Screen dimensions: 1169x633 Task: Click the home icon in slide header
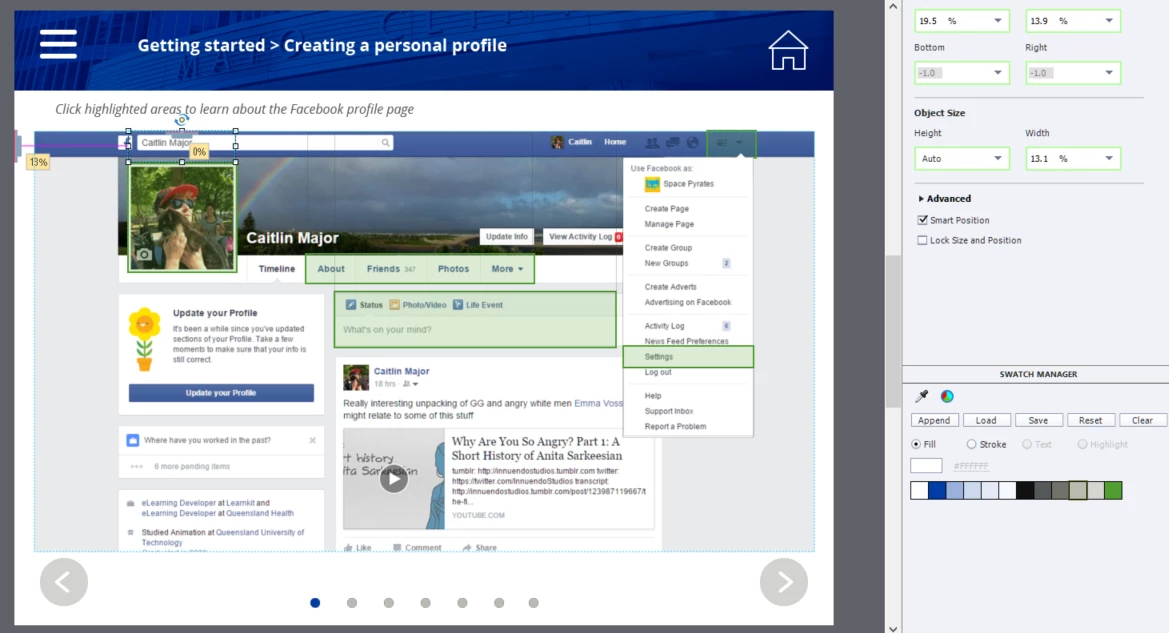[788, 51]
